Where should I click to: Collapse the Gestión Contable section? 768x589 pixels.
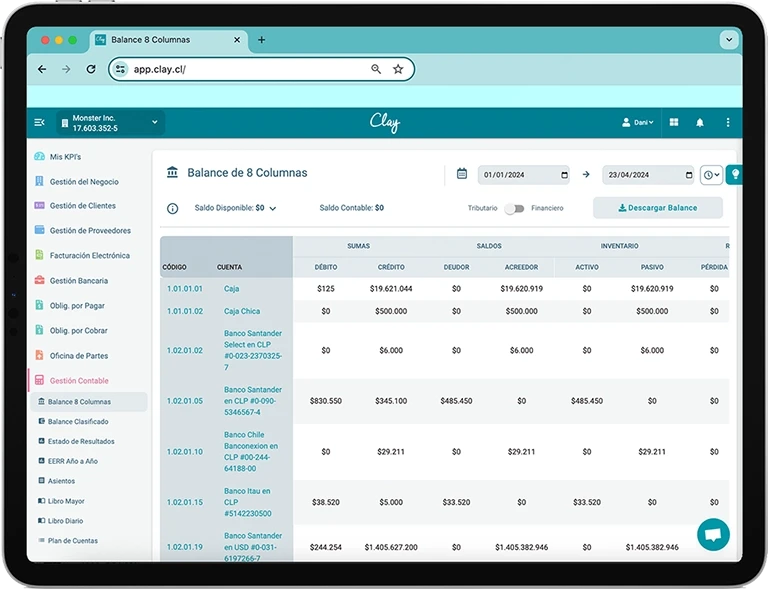pos(79,380)
